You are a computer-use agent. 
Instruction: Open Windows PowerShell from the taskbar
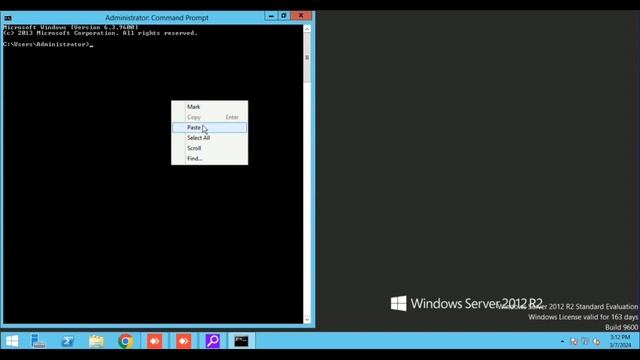point(67,341)
